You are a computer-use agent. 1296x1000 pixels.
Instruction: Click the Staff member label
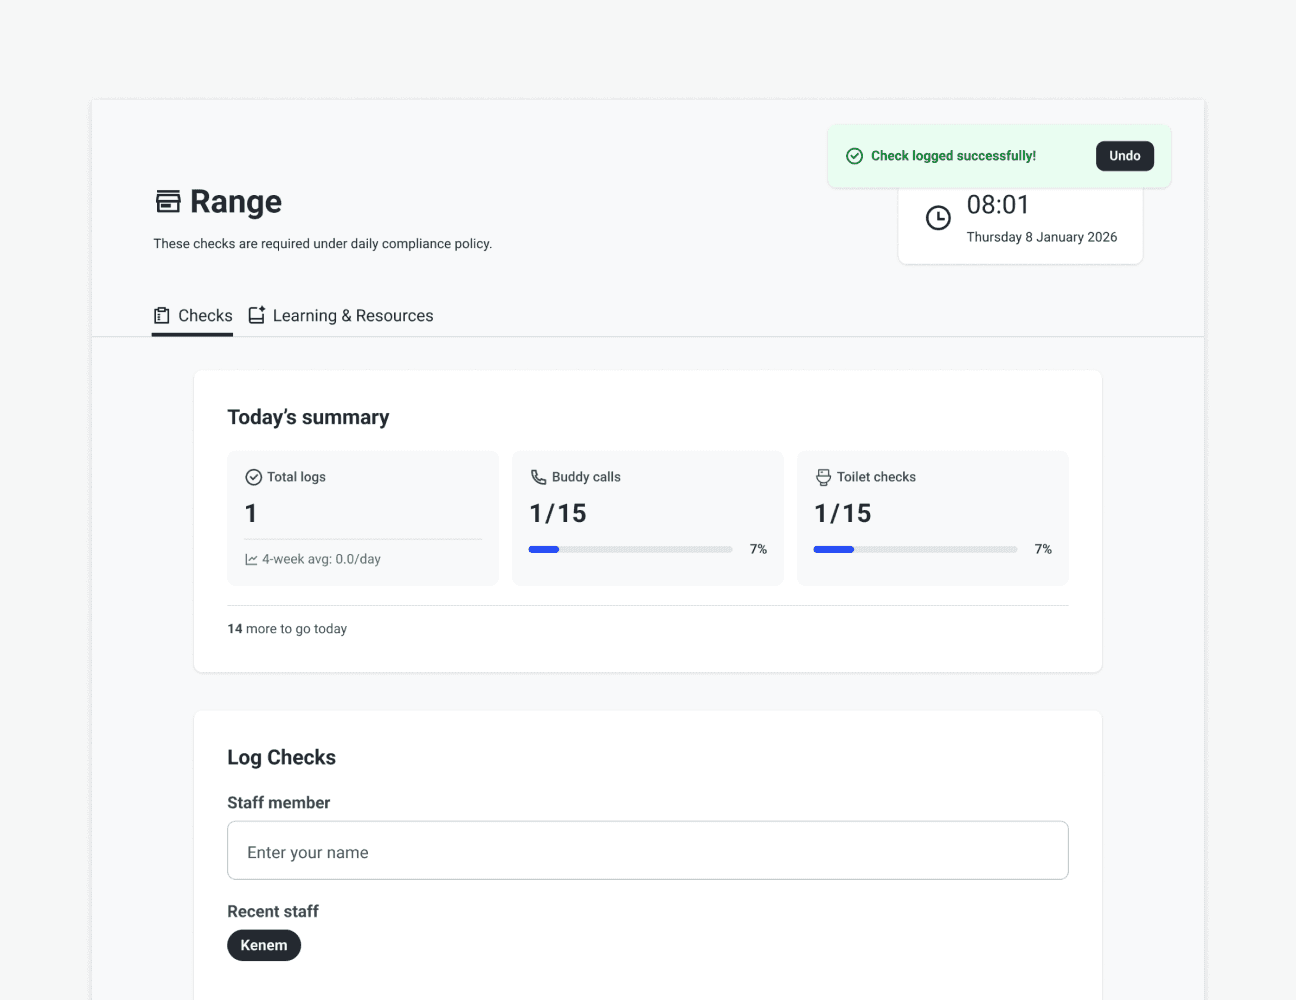[278, 803]
